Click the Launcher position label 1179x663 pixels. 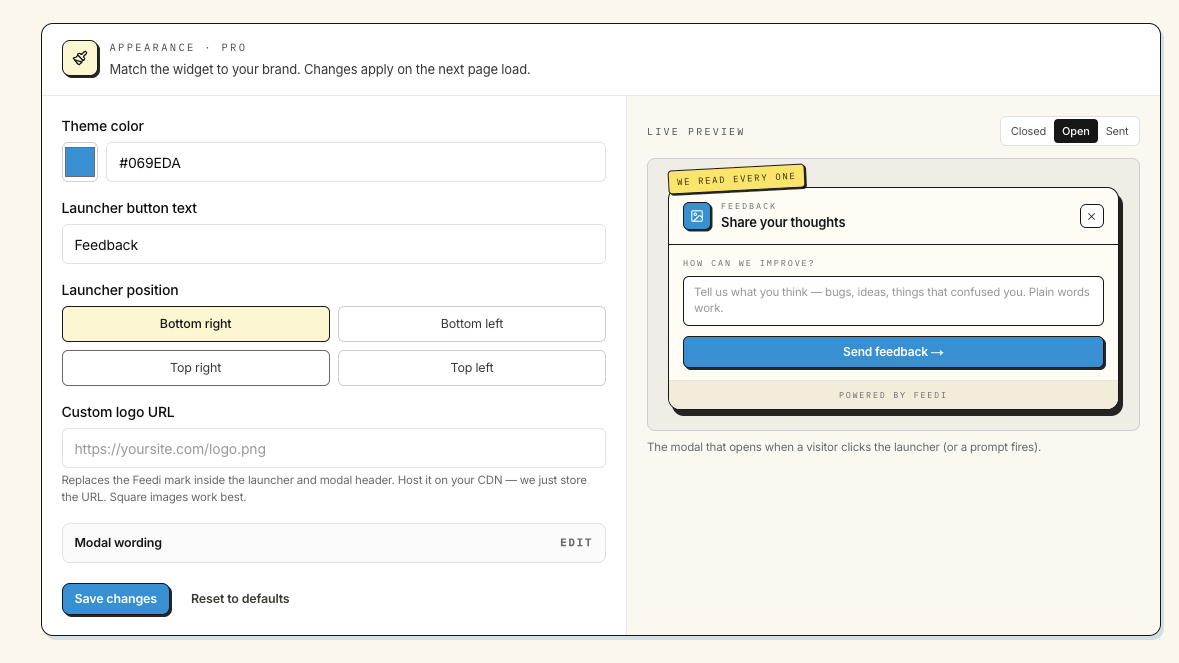[x=120, y=290]
